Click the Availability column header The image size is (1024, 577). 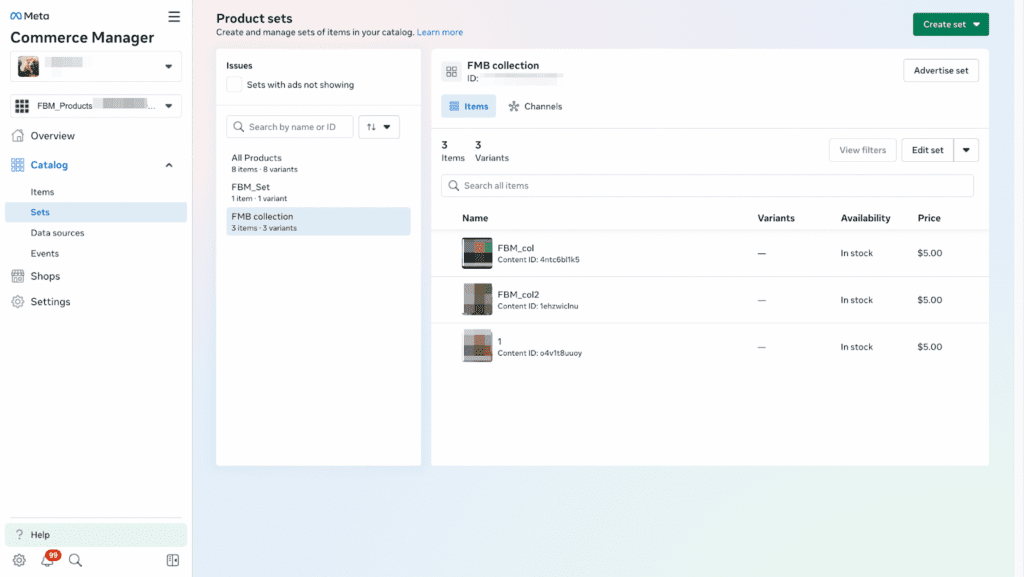[865, 218]
